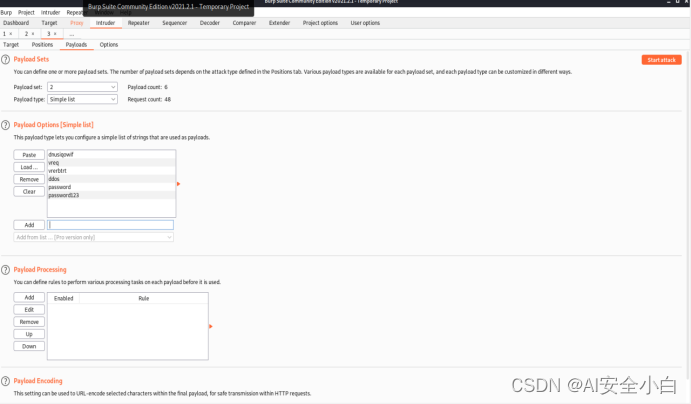The image size is (691, 404).
Task: Select attack tab number 3
Action: [48, 34]
